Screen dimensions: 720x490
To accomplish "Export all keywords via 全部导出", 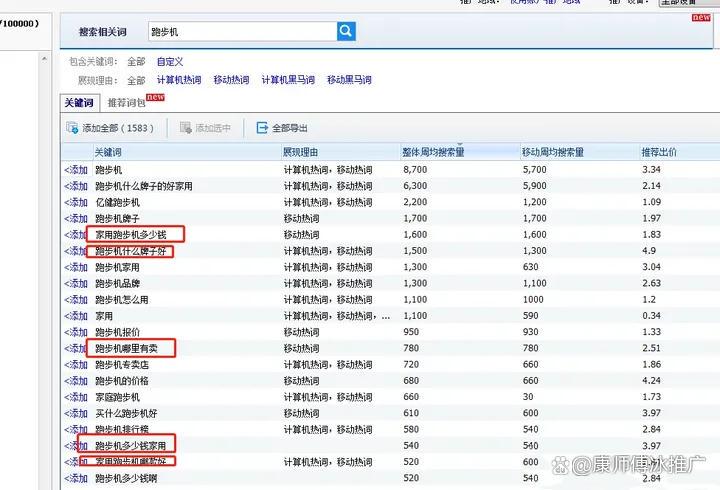I will [282, 128].
